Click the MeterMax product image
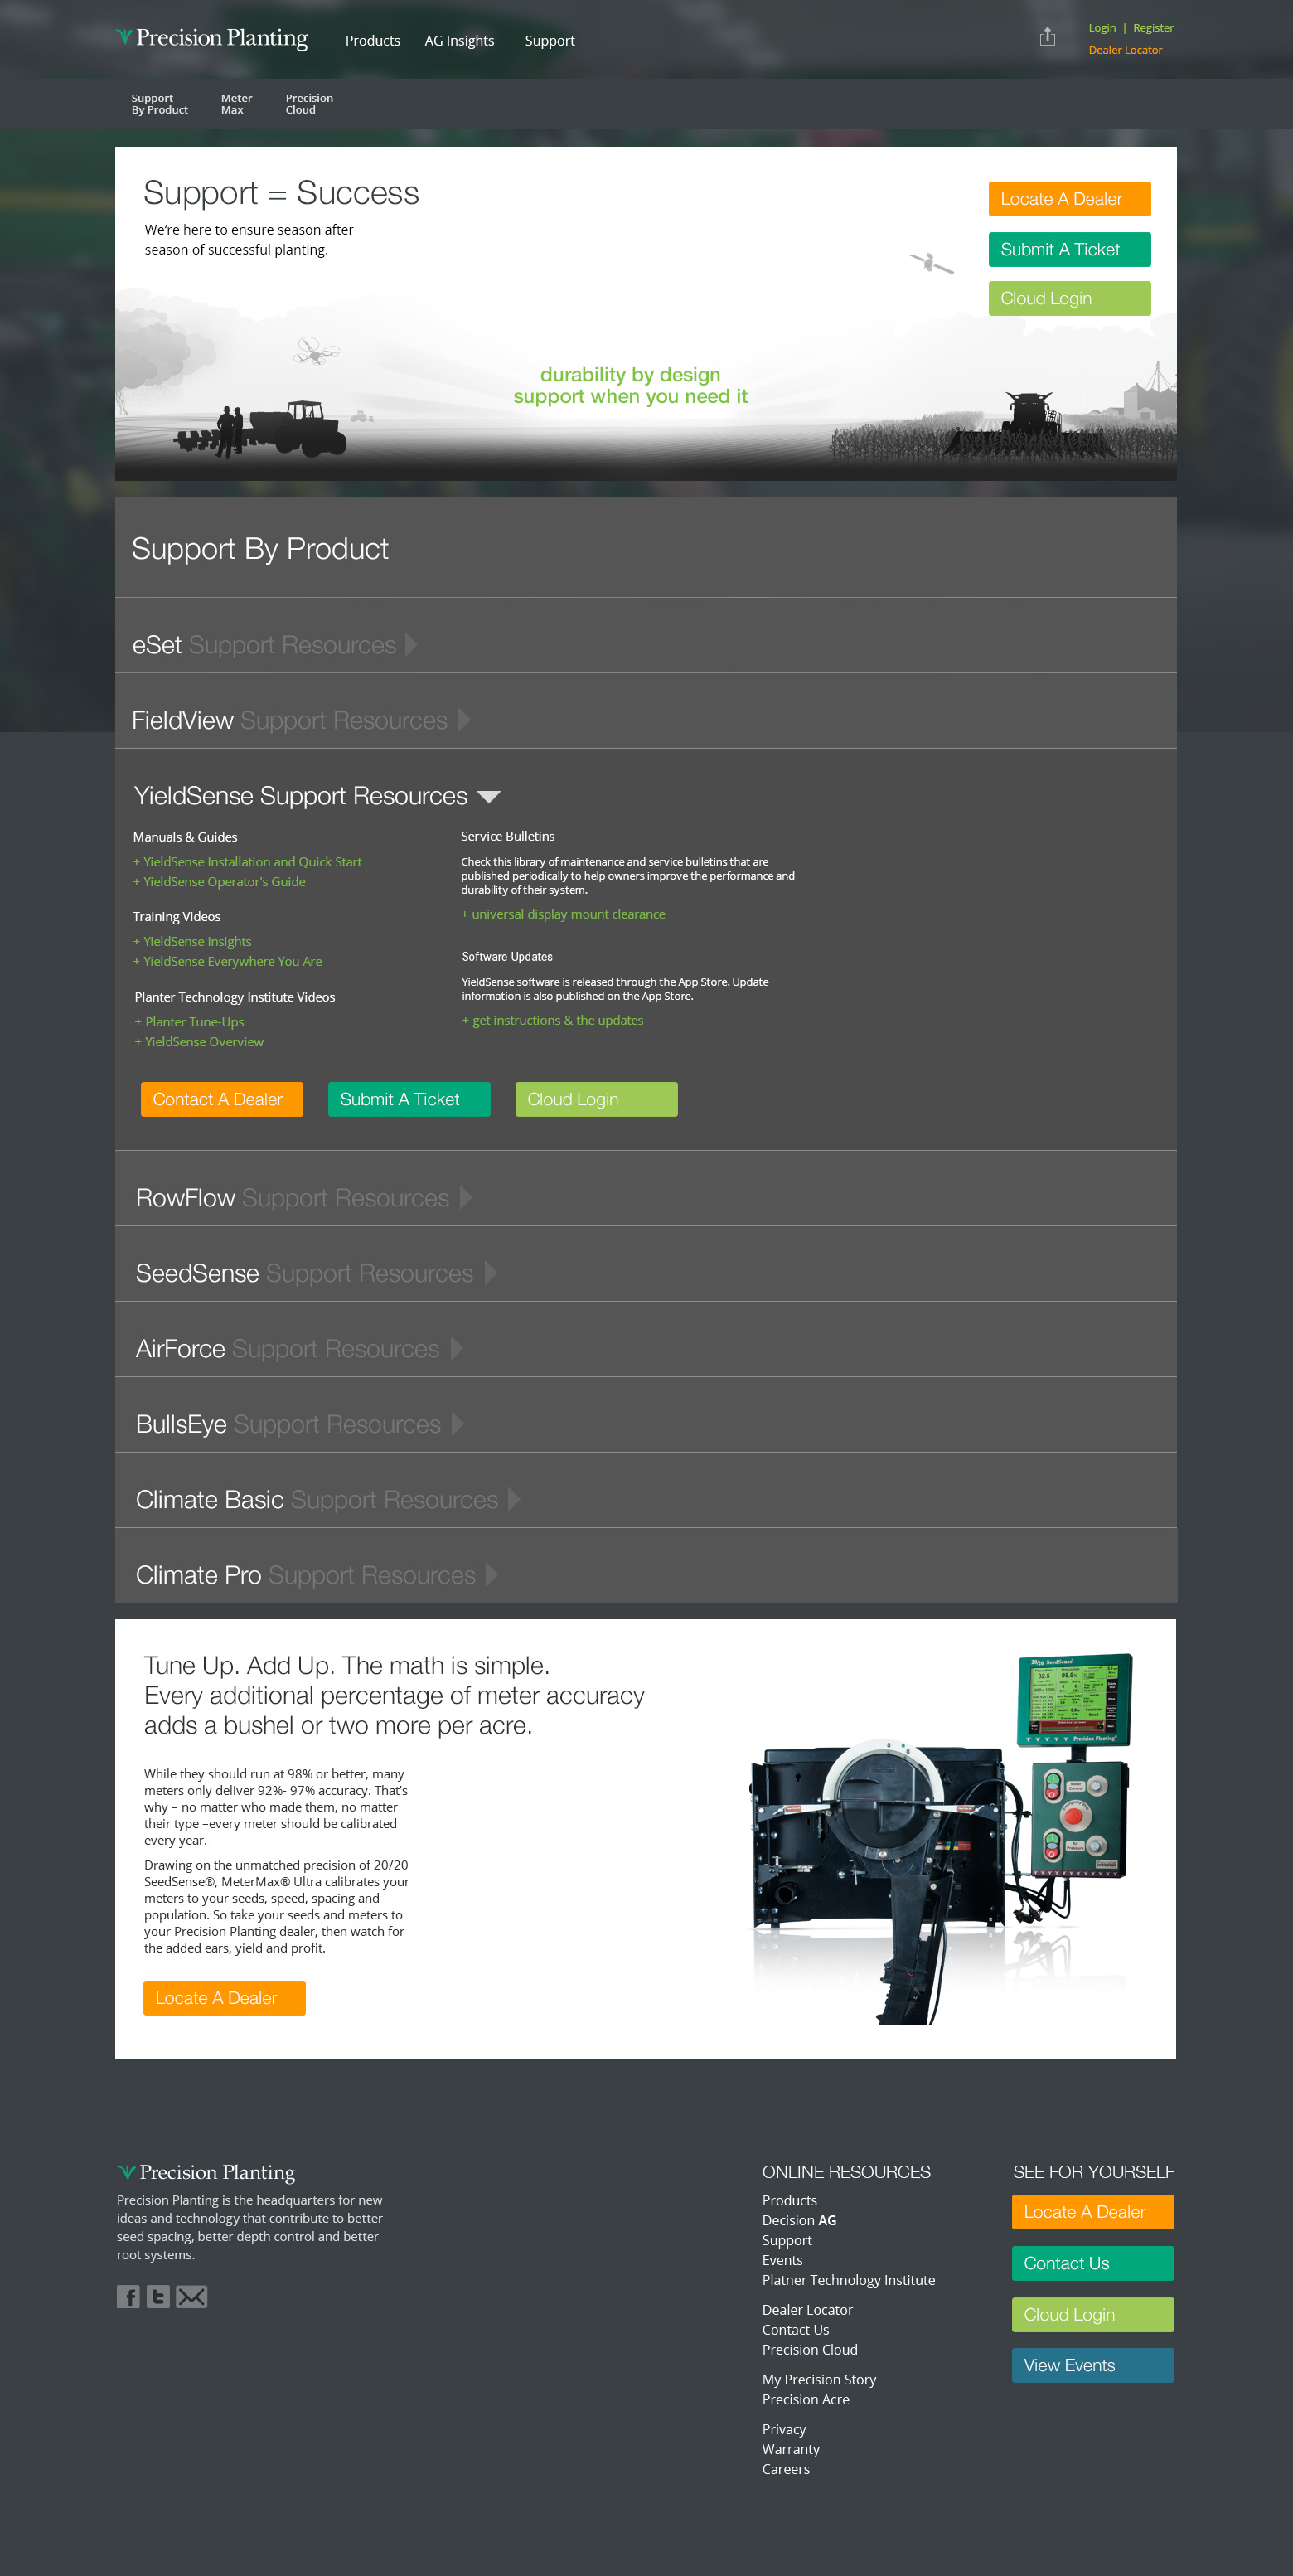The height and width of the screenshot is (2576, 1293). point(940,1838)
